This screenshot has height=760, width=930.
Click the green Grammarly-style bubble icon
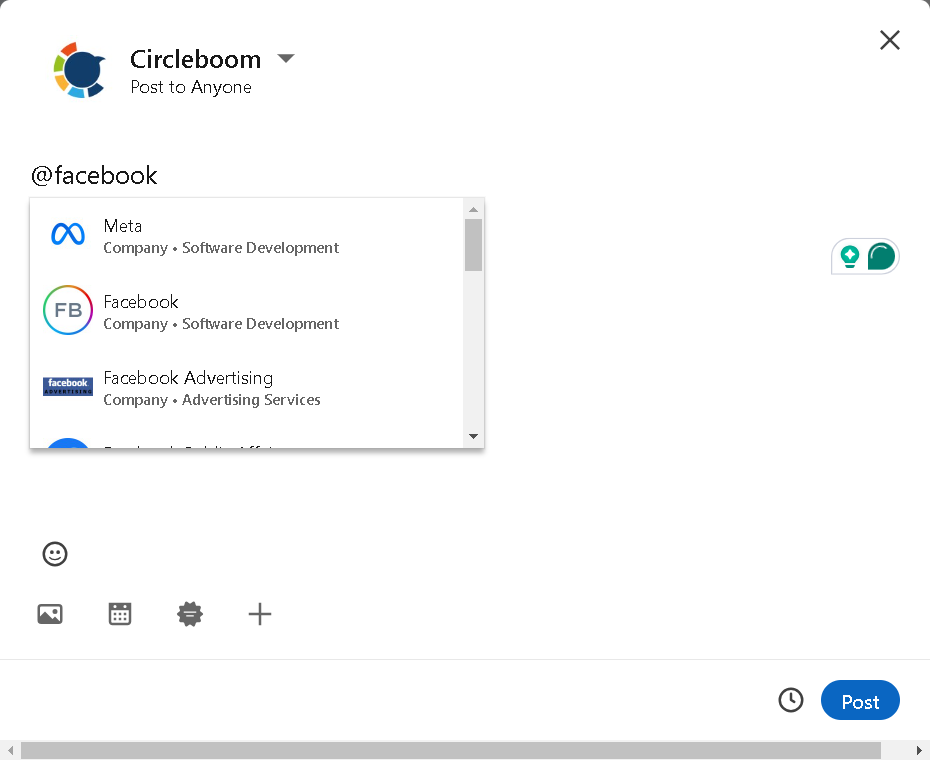[x=881, y=256]
